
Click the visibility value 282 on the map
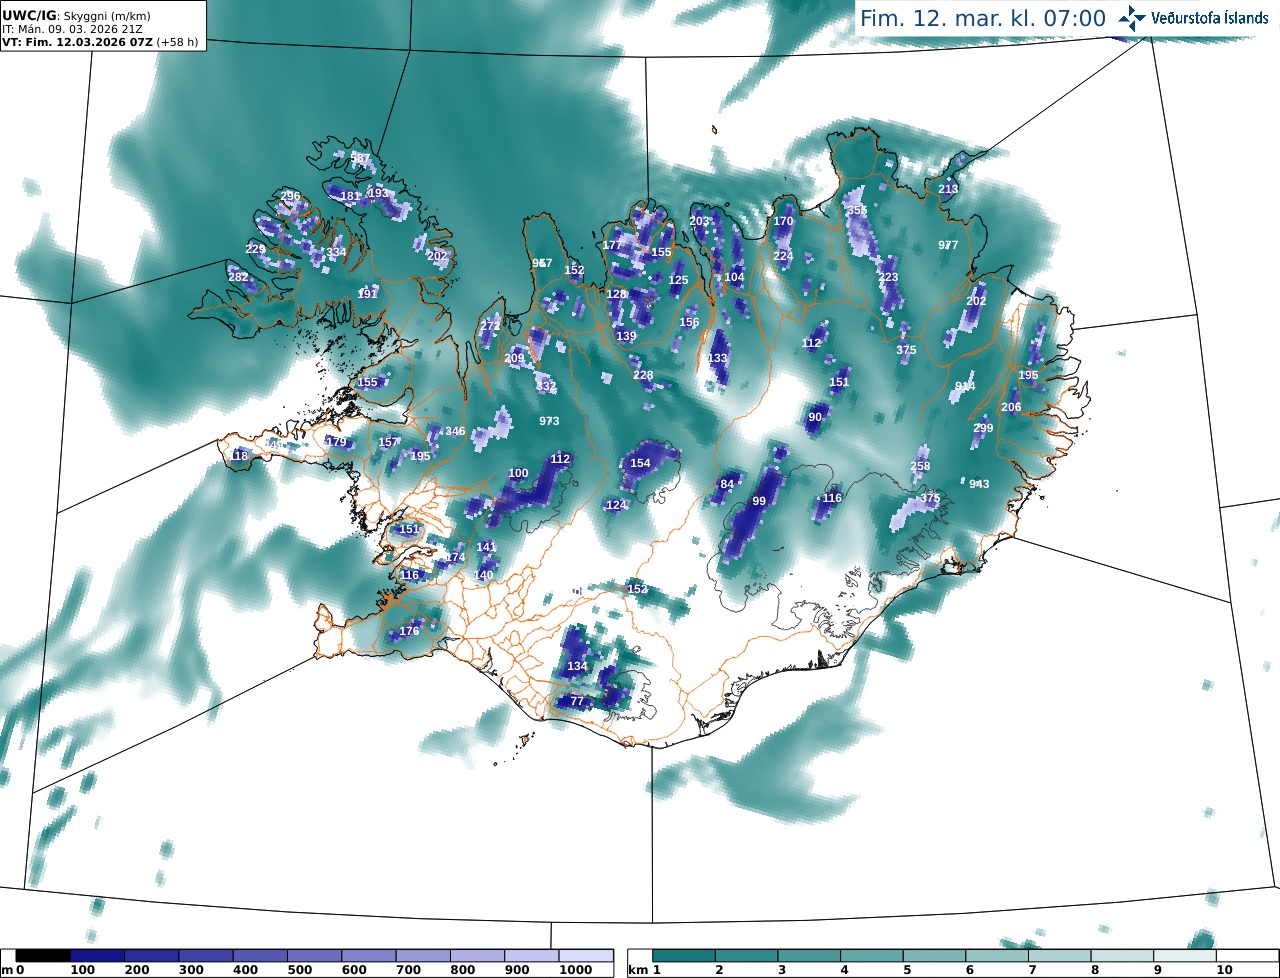tap(238, 278)
